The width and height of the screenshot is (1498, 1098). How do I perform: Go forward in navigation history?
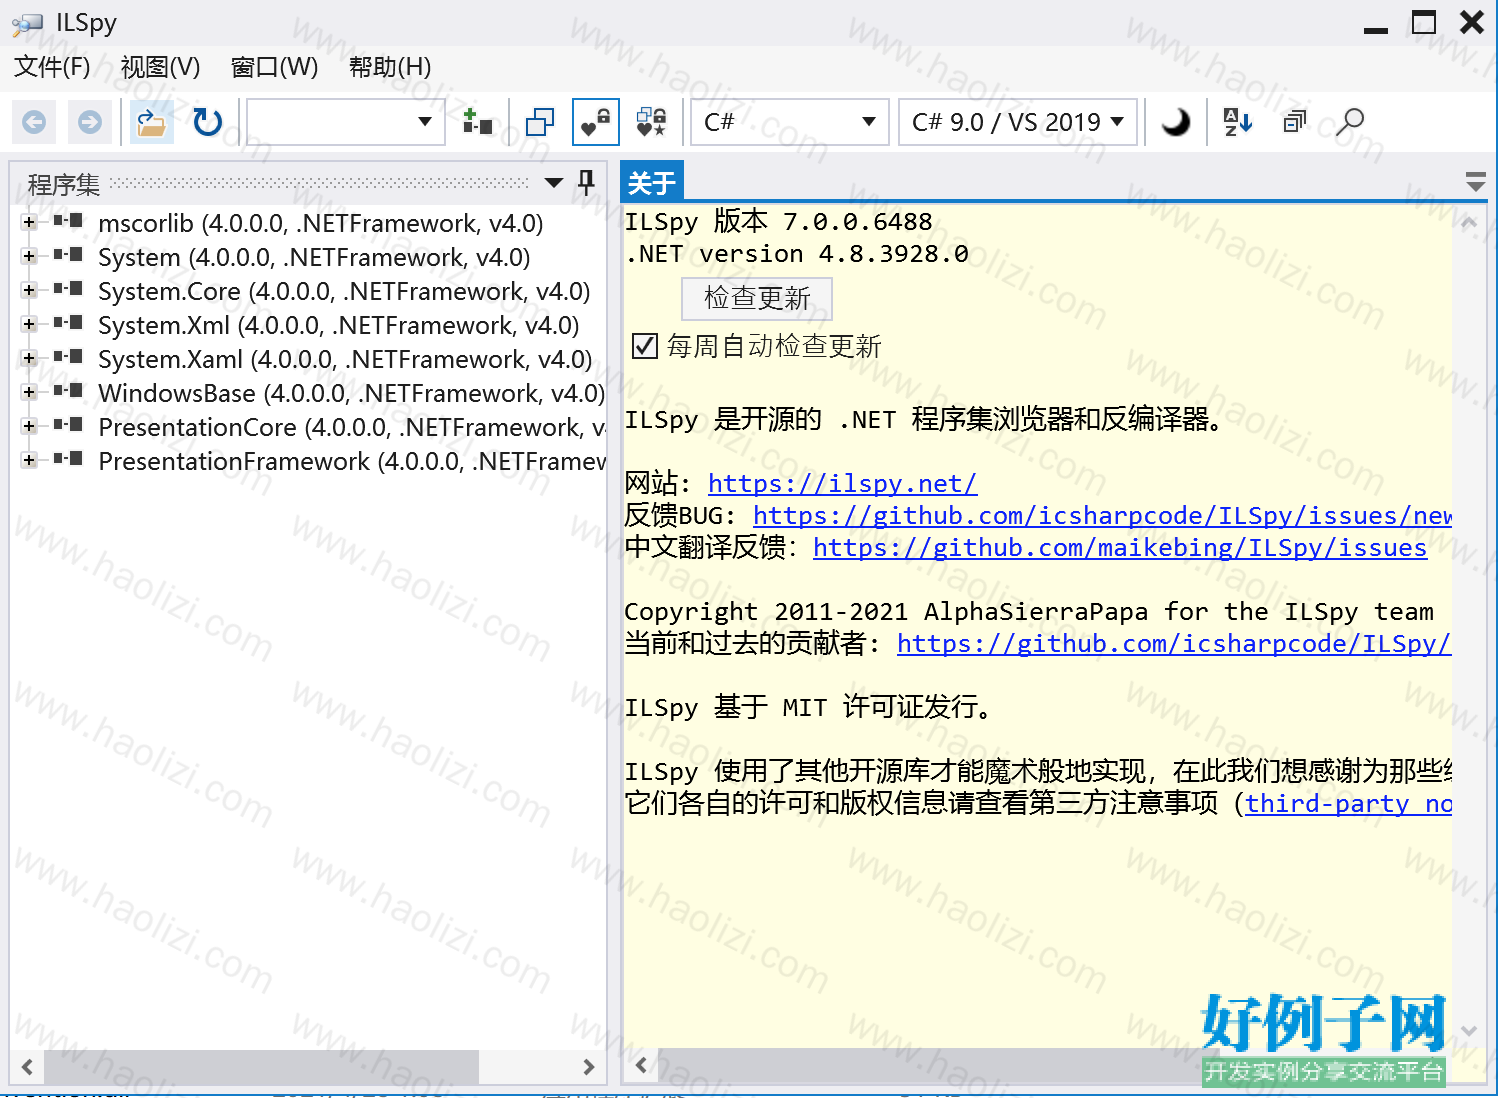tap(90, 122)
